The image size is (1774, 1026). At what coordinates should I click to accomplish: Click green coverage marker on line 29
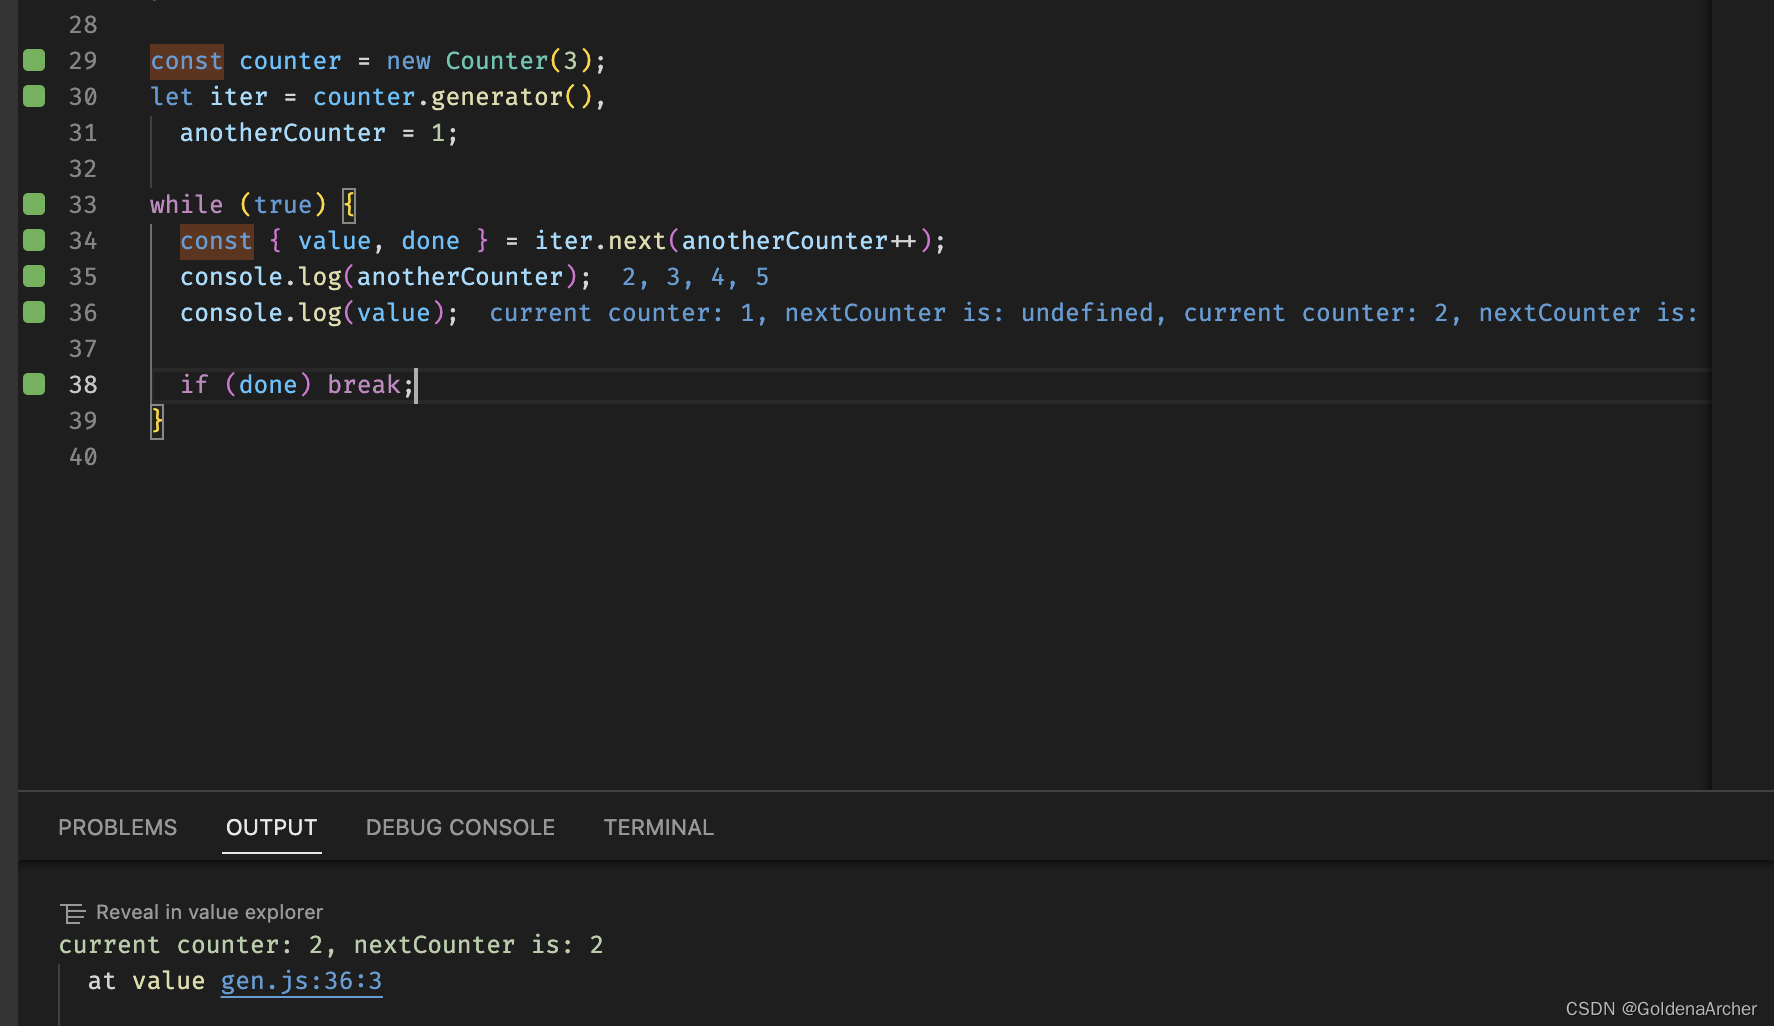click(34, 60)
